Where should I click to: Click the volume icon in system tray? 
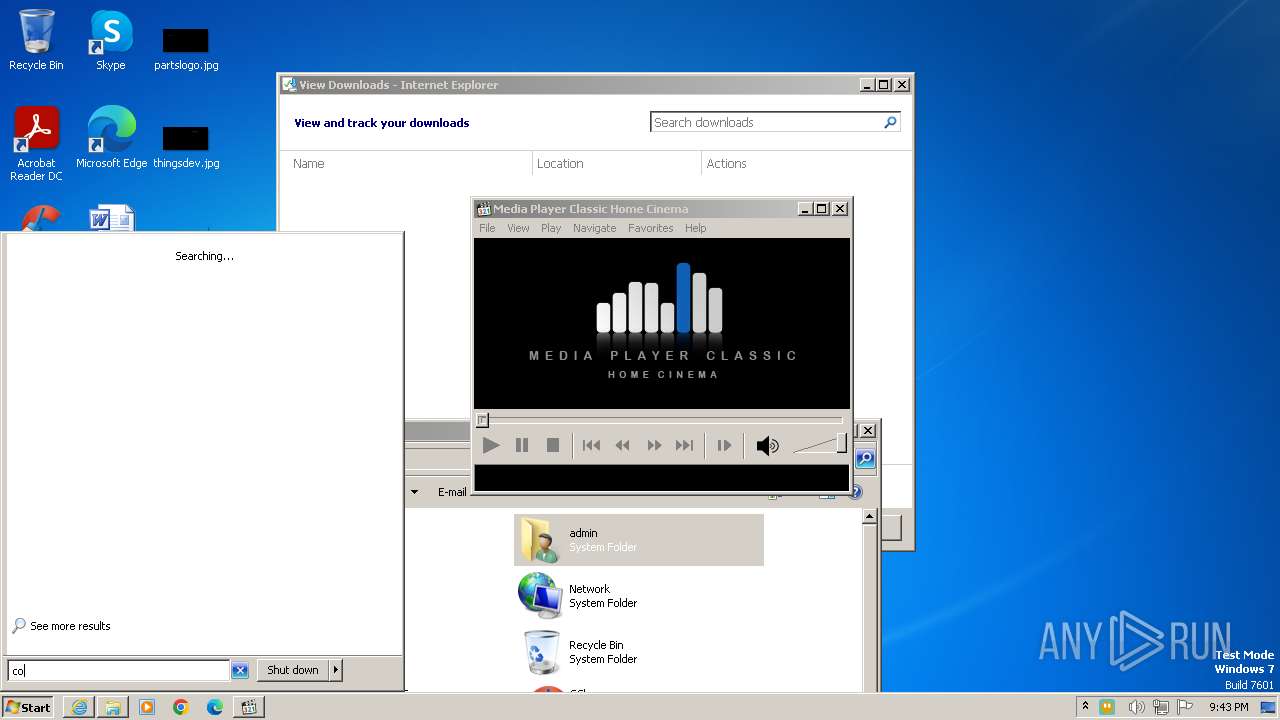[x=1136, y=707]
